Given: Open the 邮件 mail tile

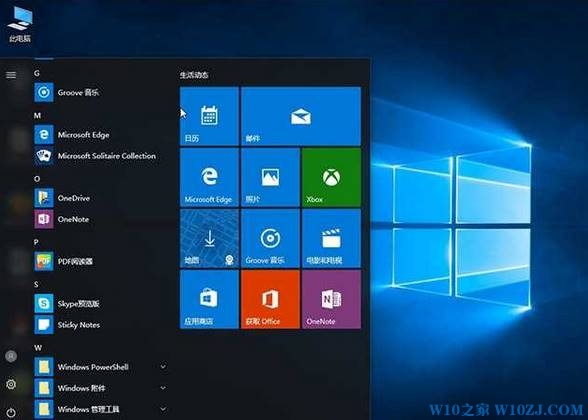Looking at the screenshot, I should [x=301, y=116].
